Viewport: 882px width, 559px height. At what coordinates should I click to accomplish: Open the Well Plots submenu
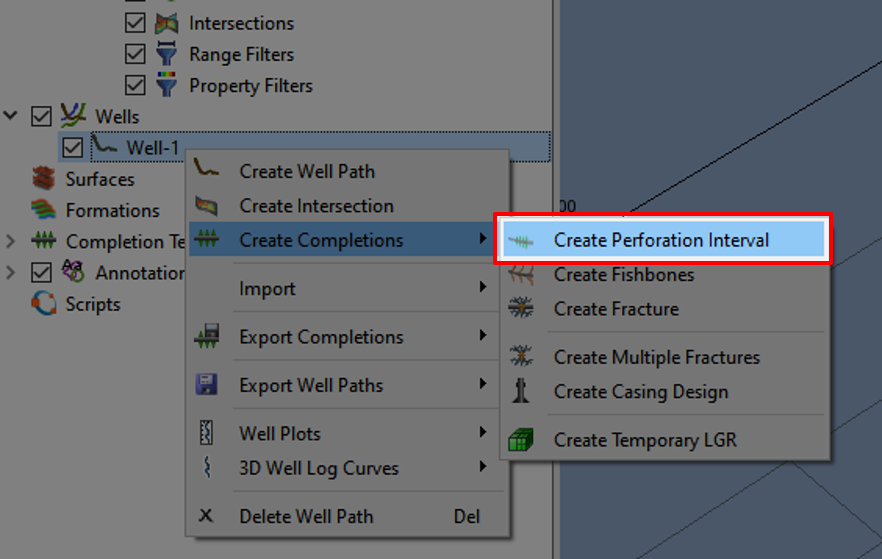pos(280,434)
